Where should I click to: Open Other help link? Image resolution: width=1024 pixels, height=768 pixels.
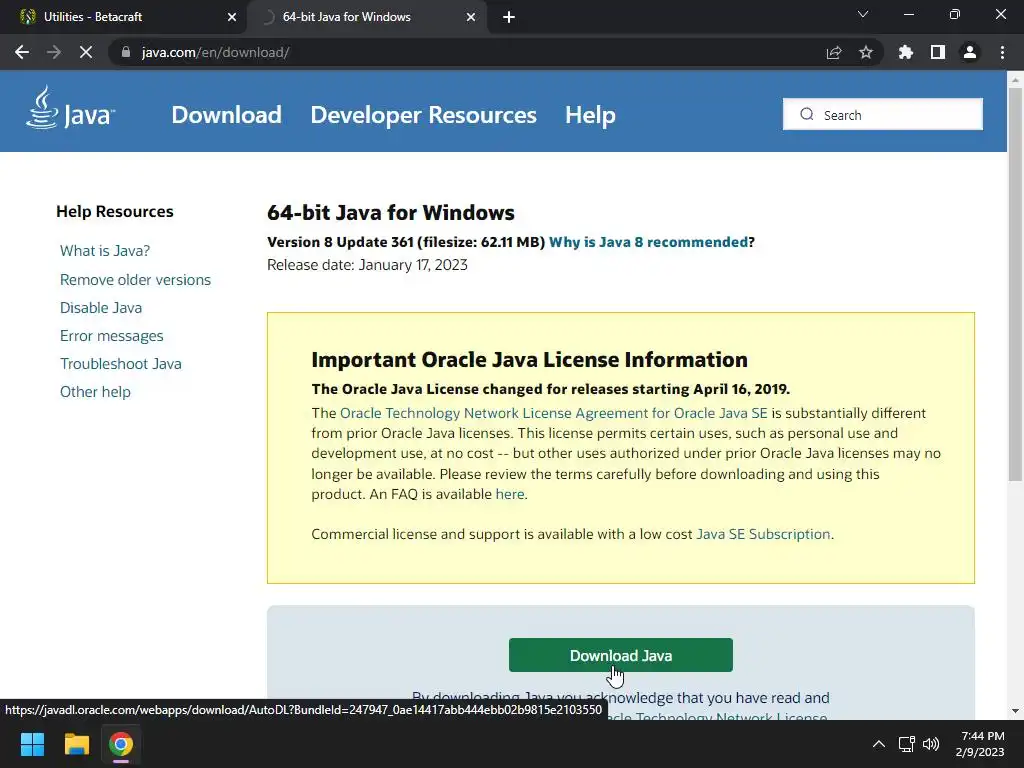click(x=95, y=392)
